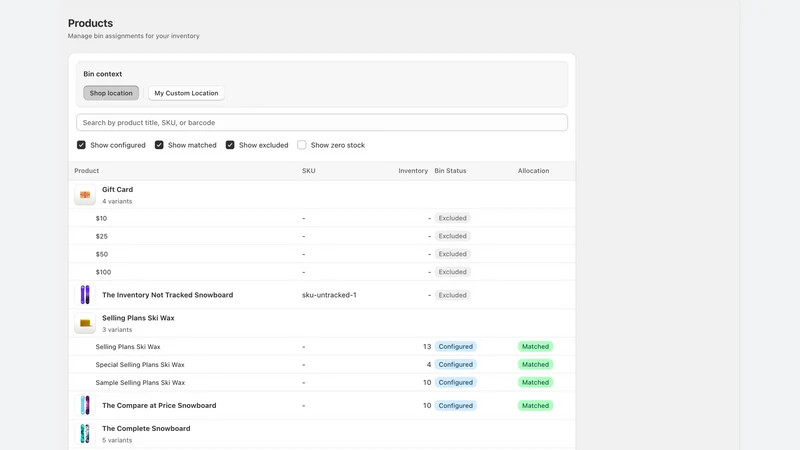Image resolution: width=800 pixels, height=450 pixels.
Task: Open The Compare at Price Snowboard title
Action: (159, 406)
